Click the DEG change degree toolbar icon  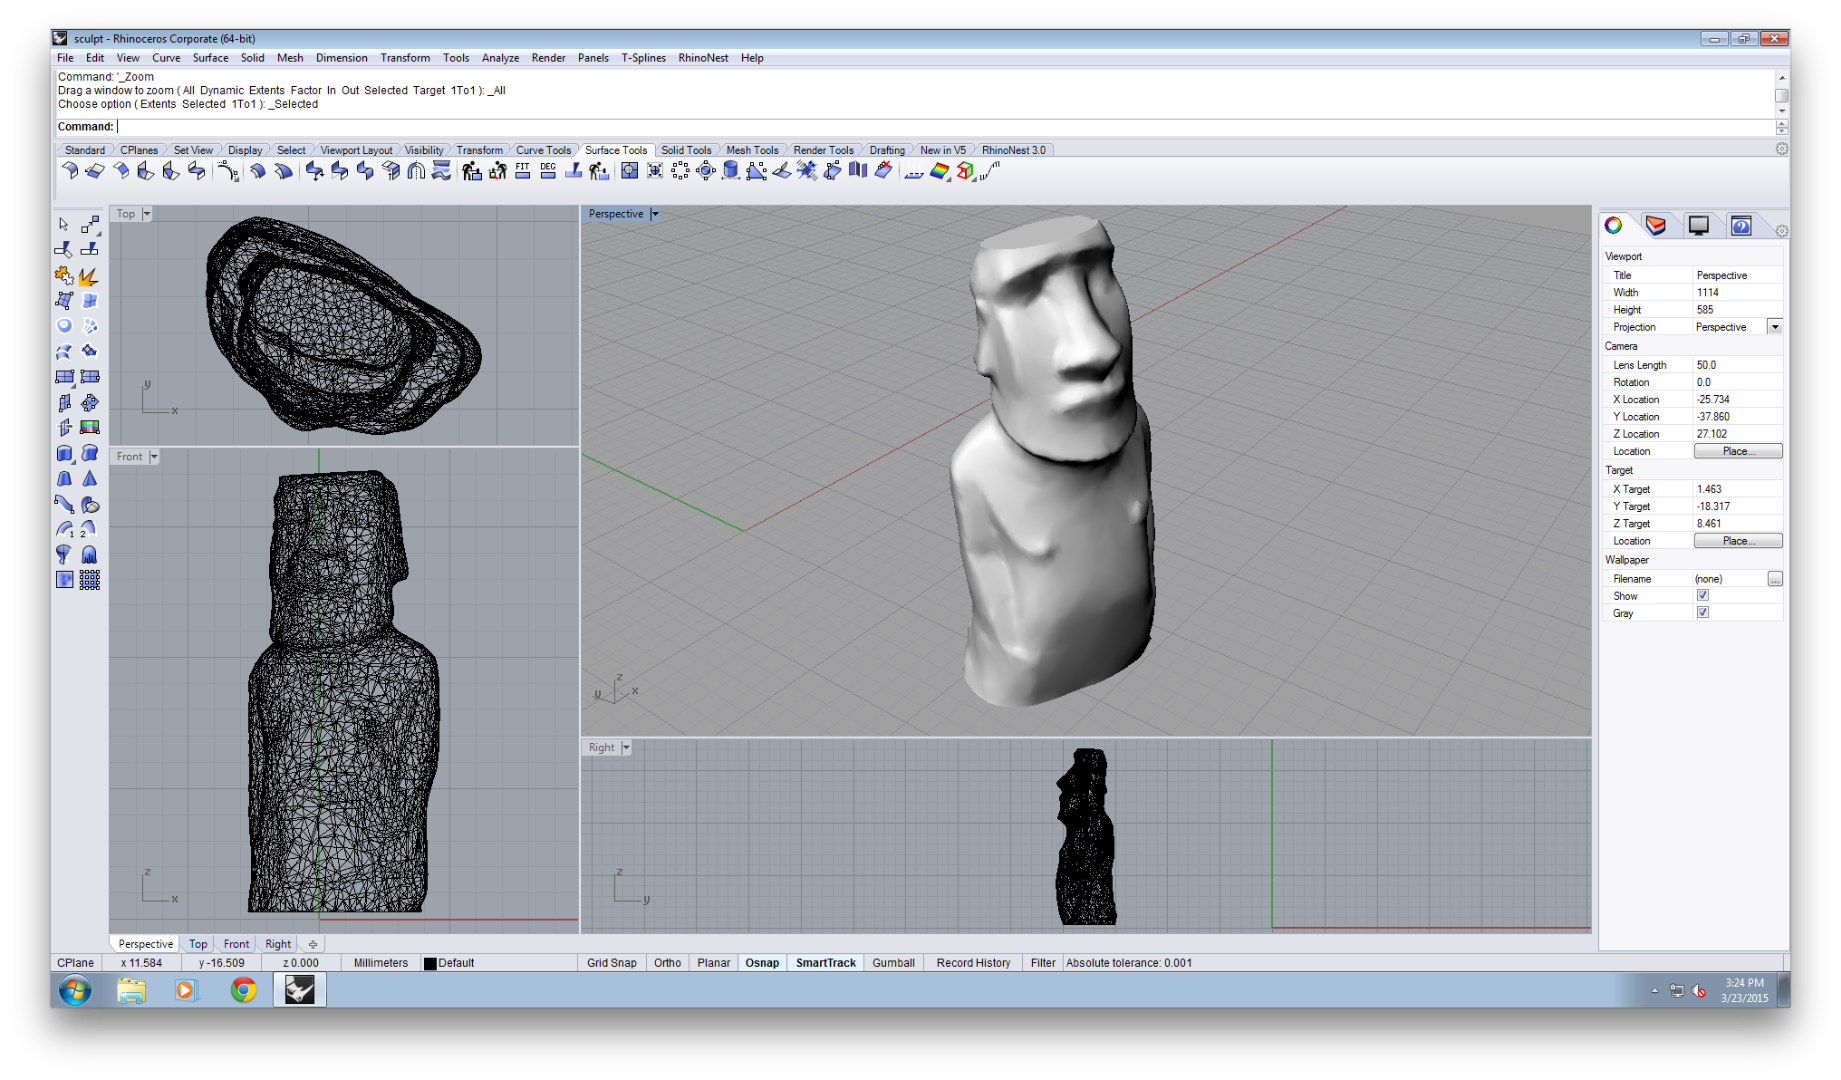pos(548,171)
